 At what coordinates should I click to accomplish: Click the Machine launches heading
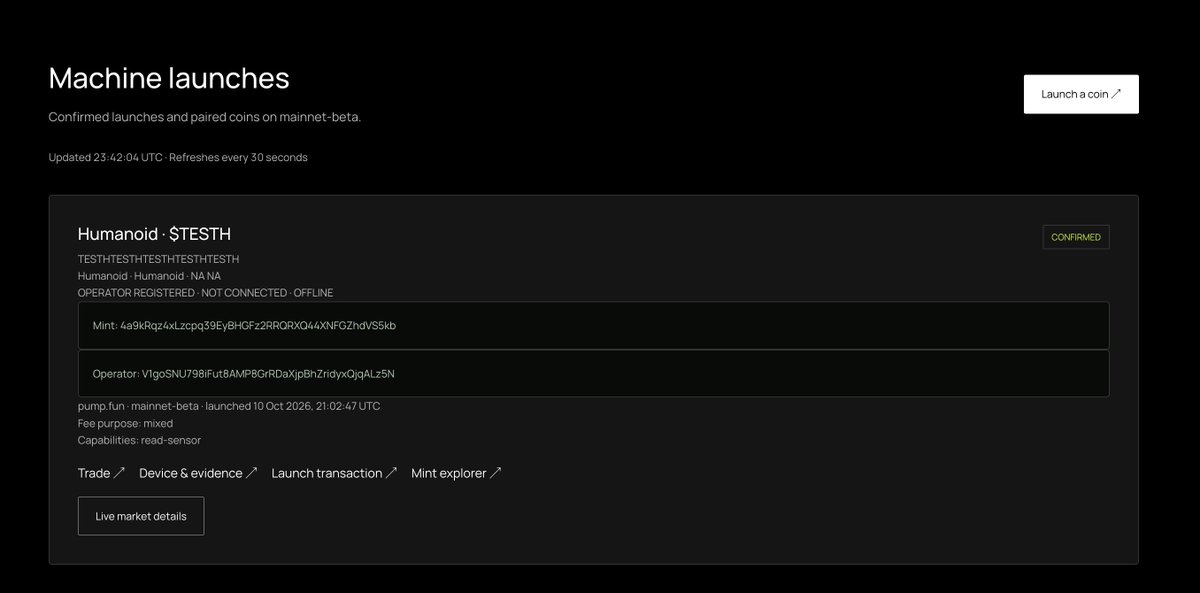[x=169, y=78]
